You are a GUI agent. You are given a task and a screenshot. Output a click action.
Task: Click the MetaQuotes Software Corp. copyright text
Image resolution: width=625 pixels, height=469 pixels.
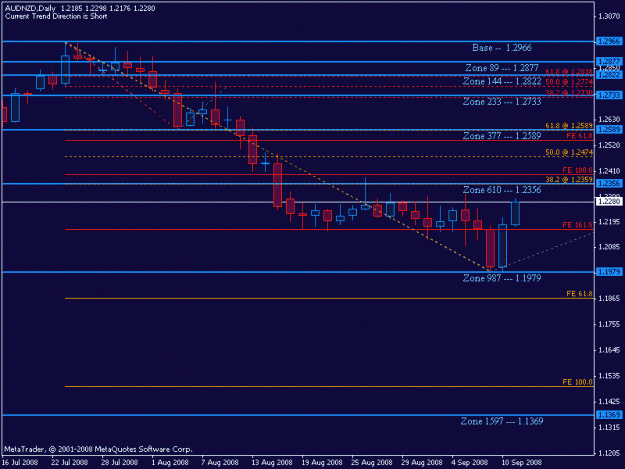tap(98, 449)
